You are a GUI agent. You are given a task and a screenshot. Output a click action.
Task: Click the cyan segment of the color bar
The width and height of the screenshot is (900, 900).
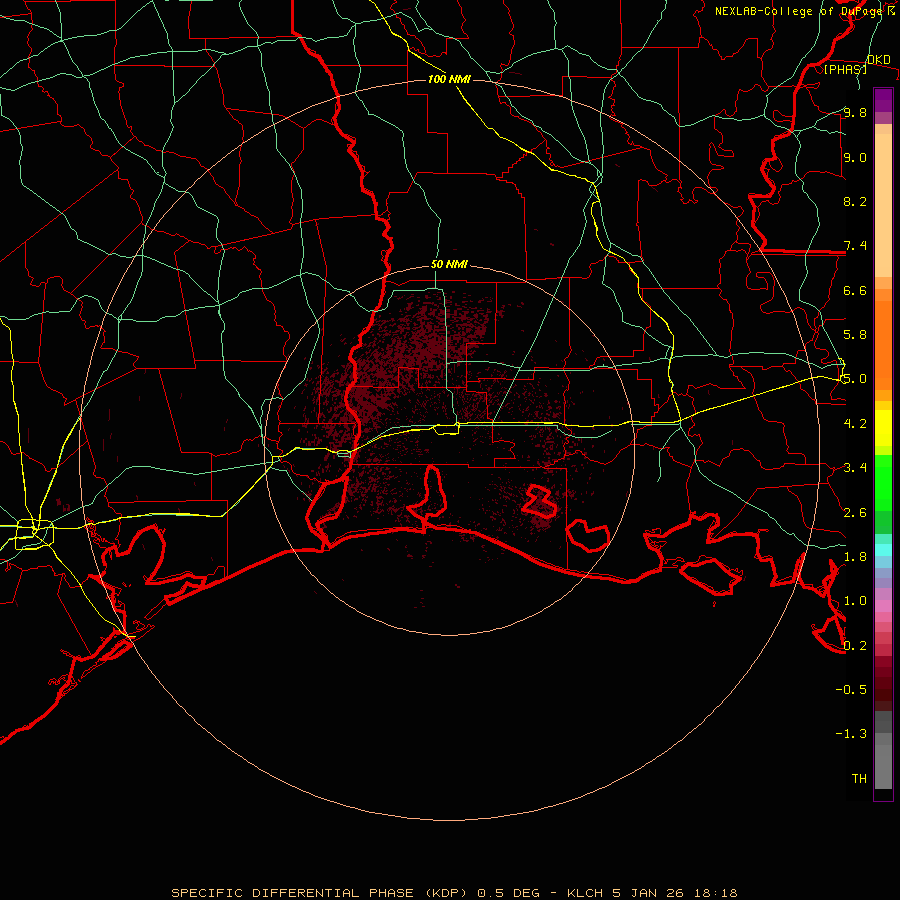(x=883, y=550)
